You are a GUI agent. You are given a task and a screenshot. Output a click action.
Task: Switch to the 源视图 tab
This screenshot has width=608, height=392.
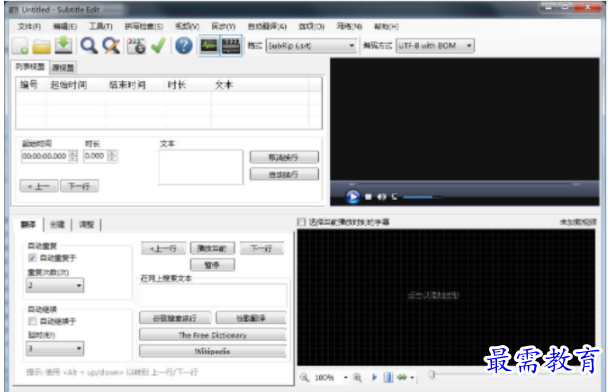point(63,68)
